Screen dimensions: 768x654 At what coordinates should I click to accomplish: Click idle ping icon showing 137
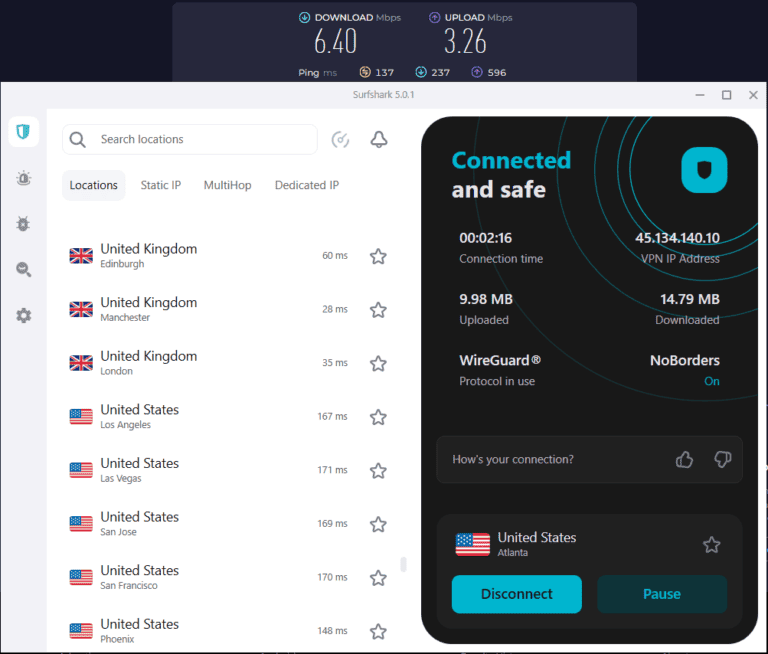click(365, 73)
